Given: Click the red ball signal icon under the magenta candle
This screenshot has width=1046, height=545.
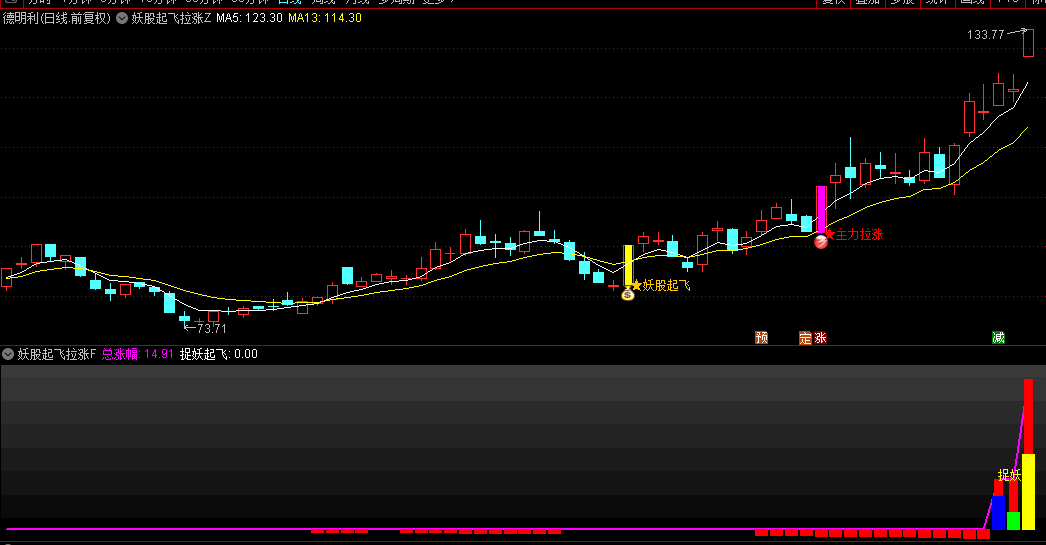Looking at the screenshot, I should (x=821, y=241).
